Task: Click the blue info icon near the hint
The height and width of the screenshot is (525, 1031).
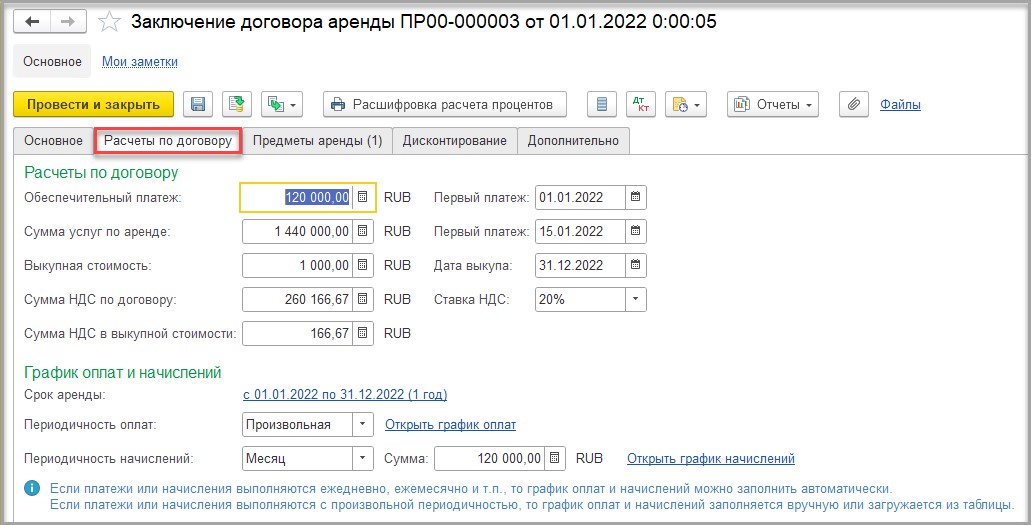Action: pos(32,488)
